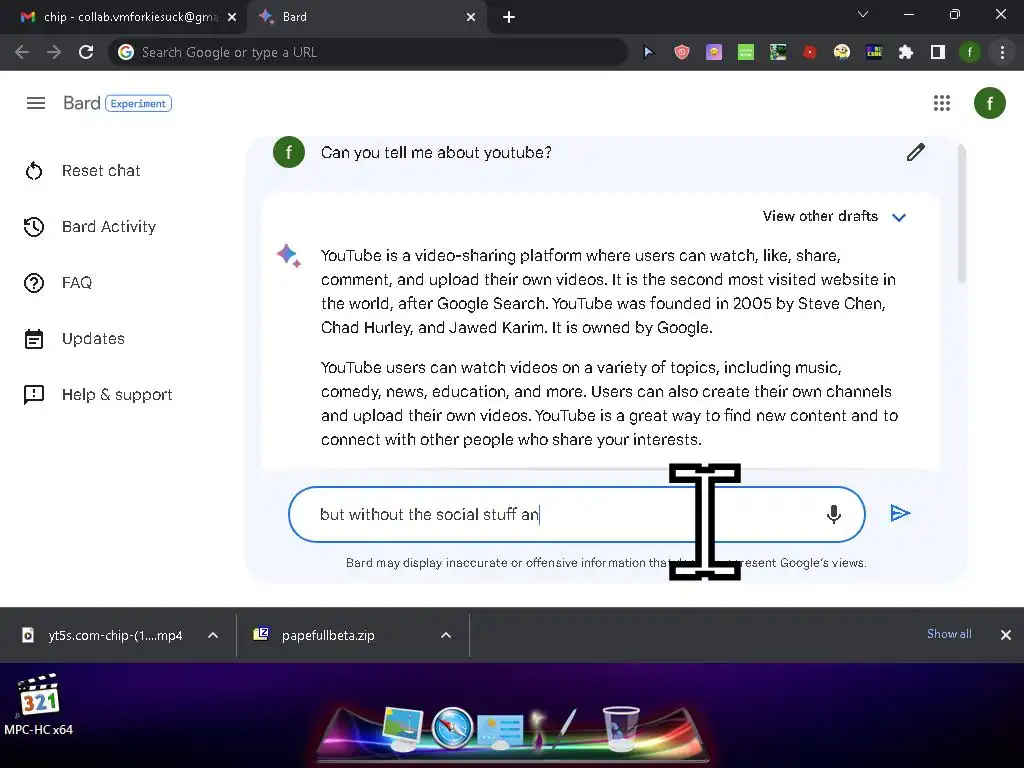
Task: Open Chrome's three-dot menu
Action: click(x=1002, y=52)
